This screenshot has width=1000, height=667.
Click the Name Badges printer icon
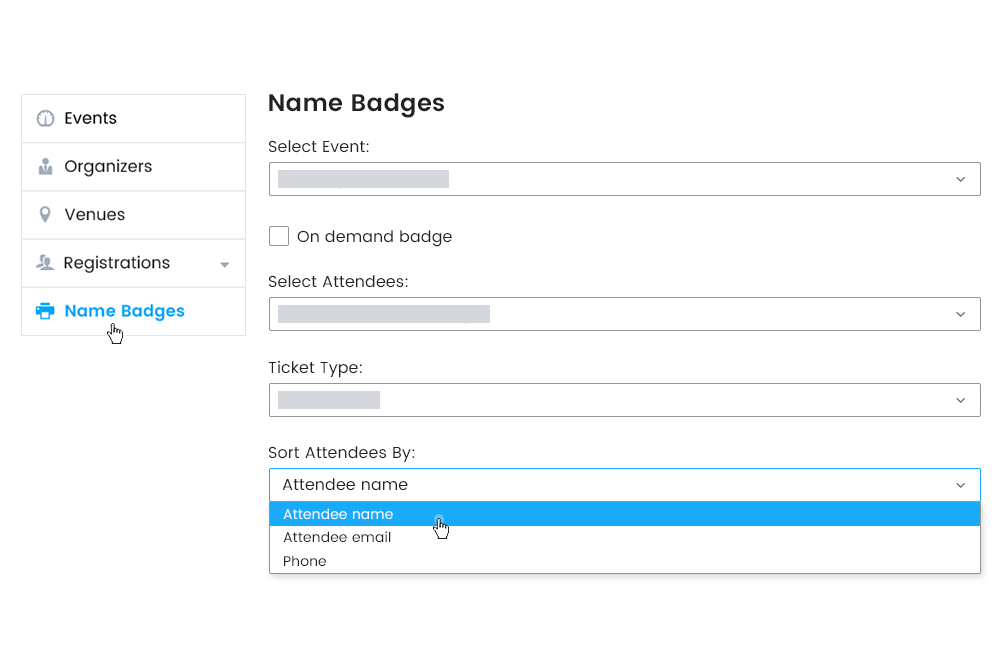45,310
